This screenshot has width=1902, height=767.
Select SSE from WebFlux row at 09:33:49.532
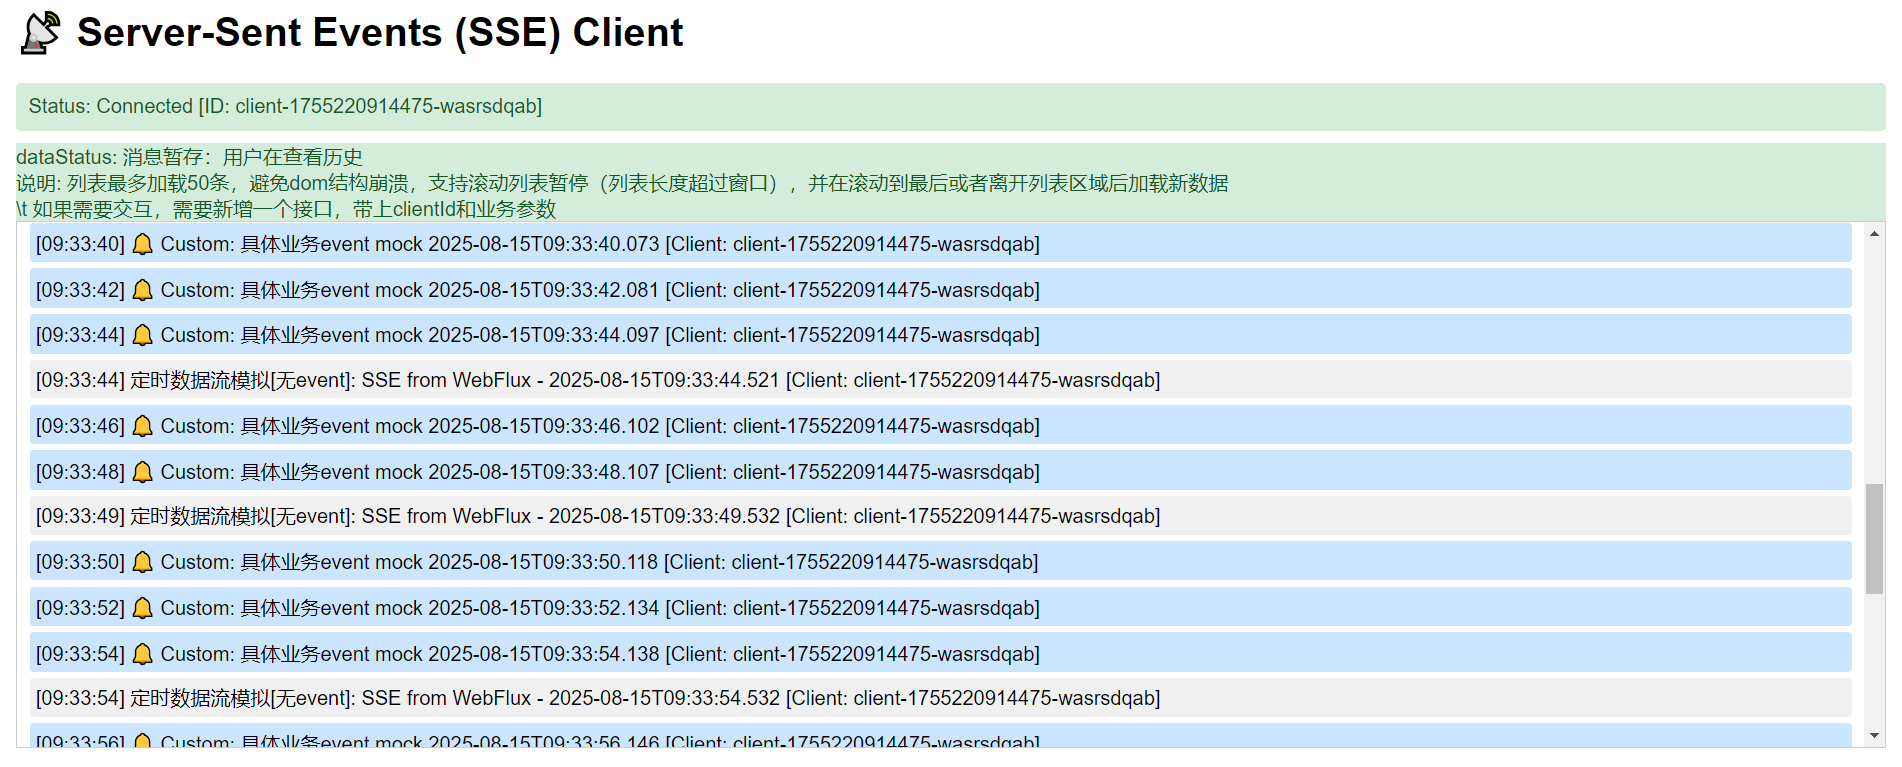coord(940,516)
